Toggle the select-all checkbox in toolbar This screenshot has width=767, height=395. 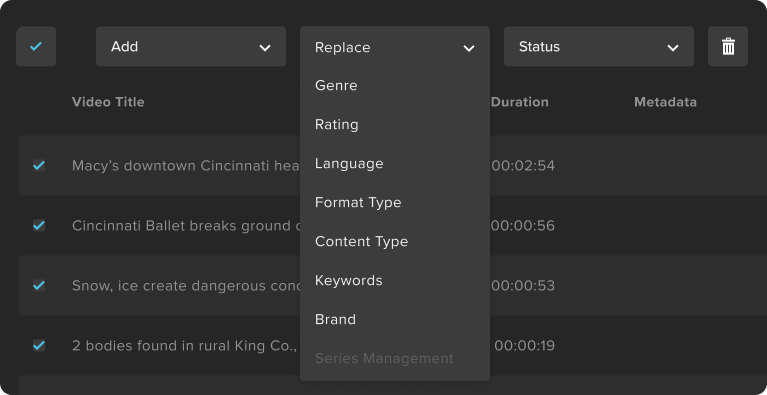[36, 46]
